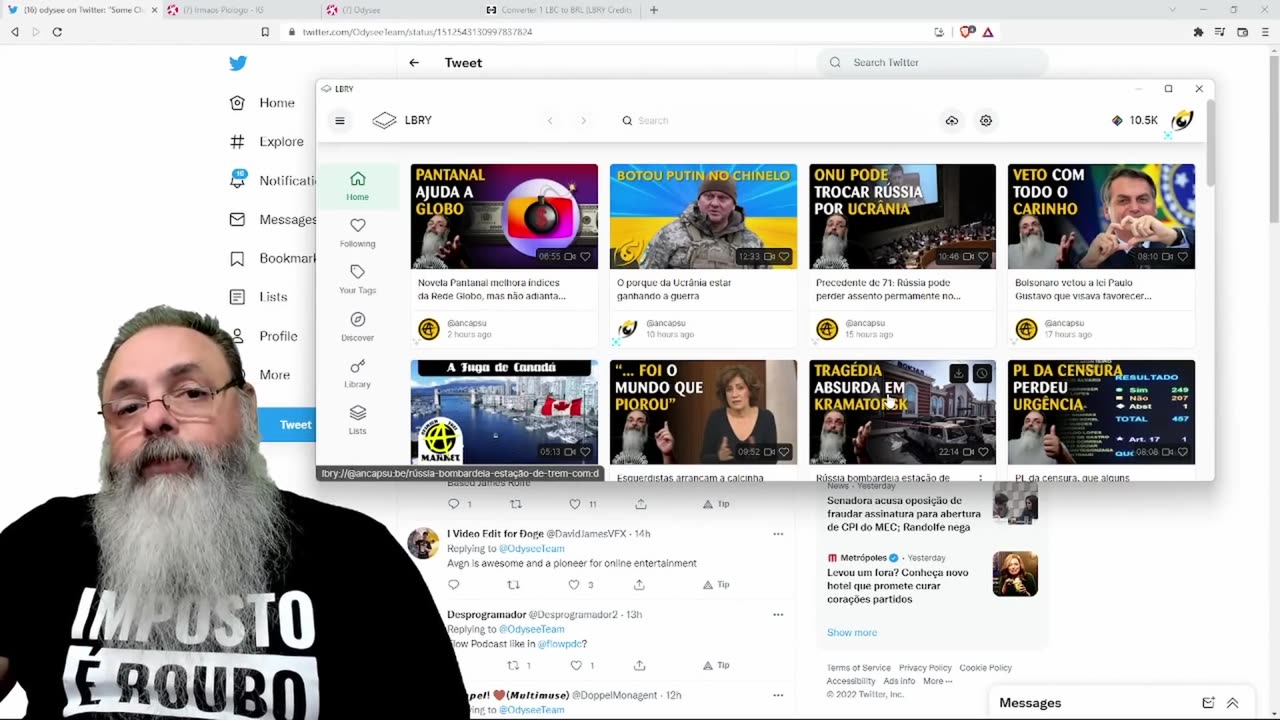Compose new message in Messages dock
Viewport: 1280px width, 720px height.
(x=1208, y=703)
